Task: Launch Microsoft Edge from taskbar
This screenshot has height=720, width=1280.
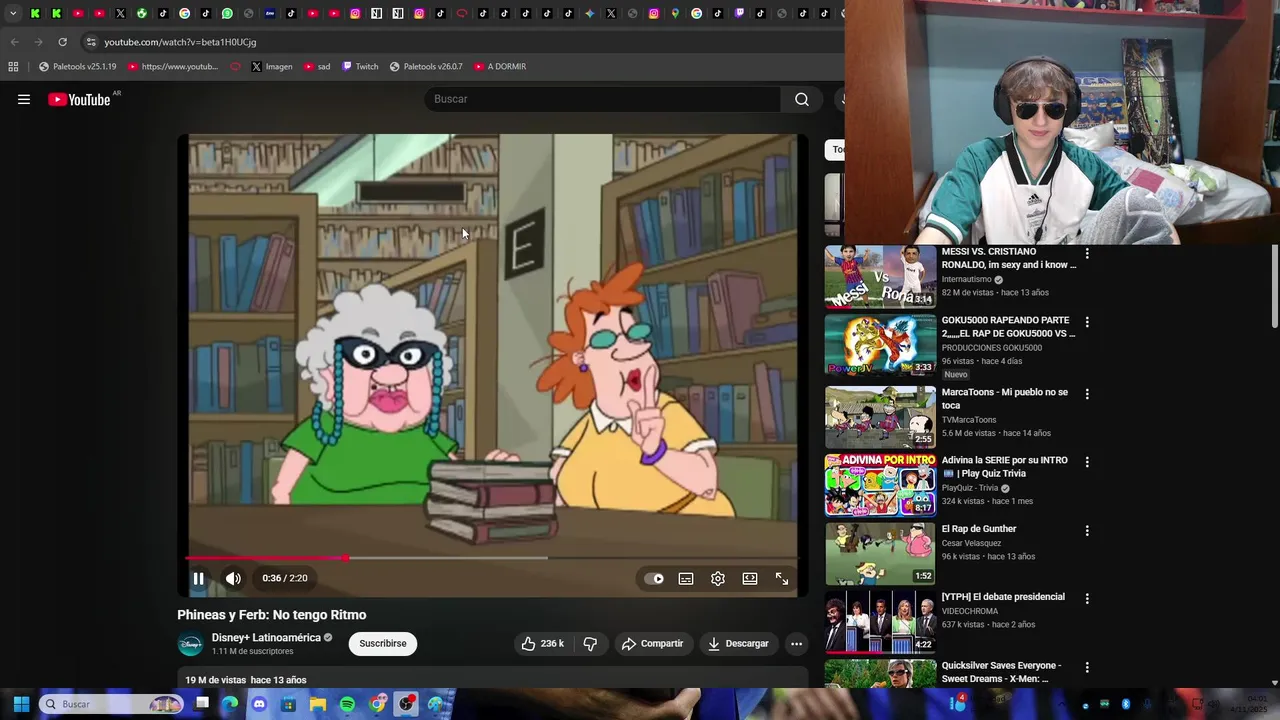Action: [x=230, y=704]
